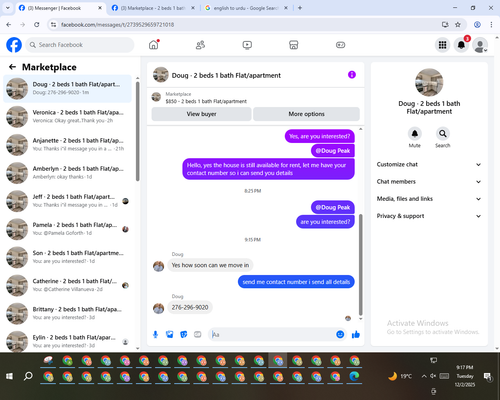500x400 pixels.
Task: Focus the Search Facebook field
Action: (x=80, y=45)
